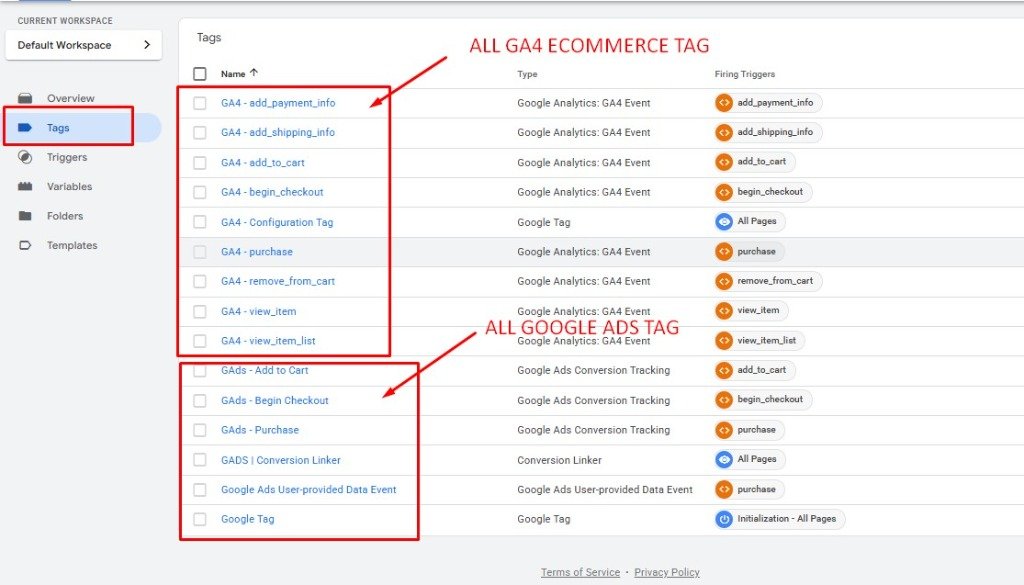
Task: Click the Folders icon in sidebar
Action: coord(25,216)
